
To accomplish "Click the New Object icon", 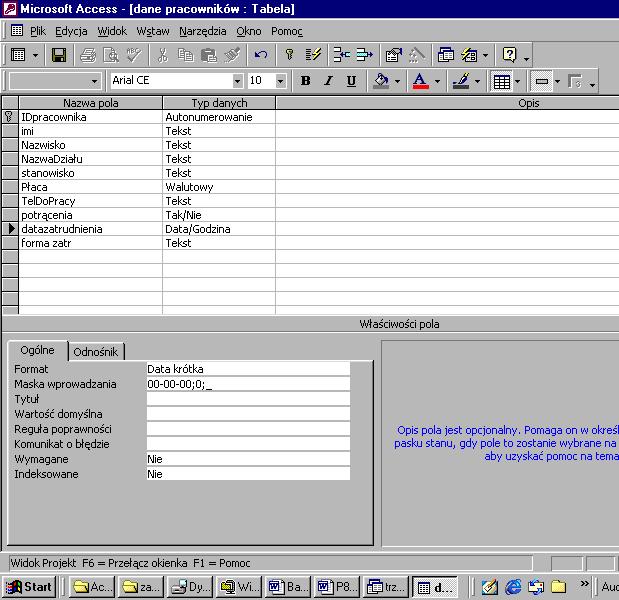I will pyautogui.click(x=469, y=55).
